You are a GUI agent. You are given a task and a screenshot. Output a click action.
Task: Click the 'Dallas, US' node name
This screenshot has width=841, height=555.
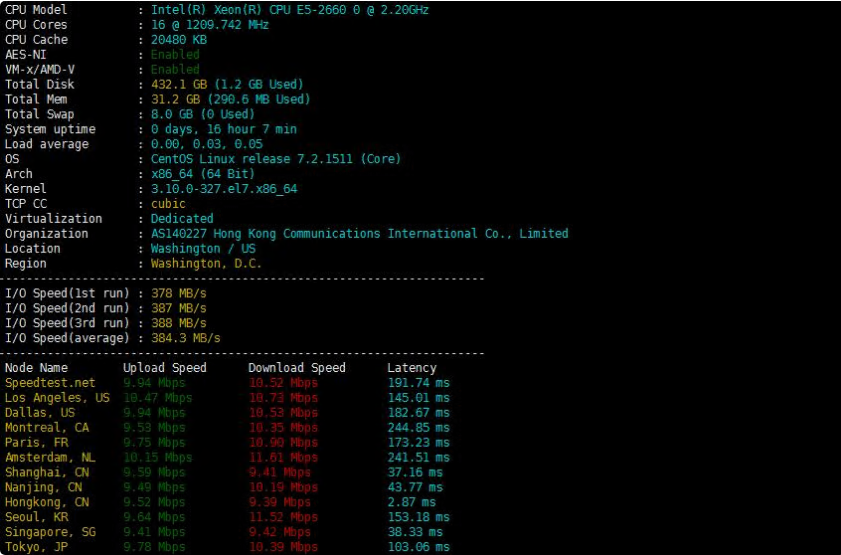[x=40, y=413]
